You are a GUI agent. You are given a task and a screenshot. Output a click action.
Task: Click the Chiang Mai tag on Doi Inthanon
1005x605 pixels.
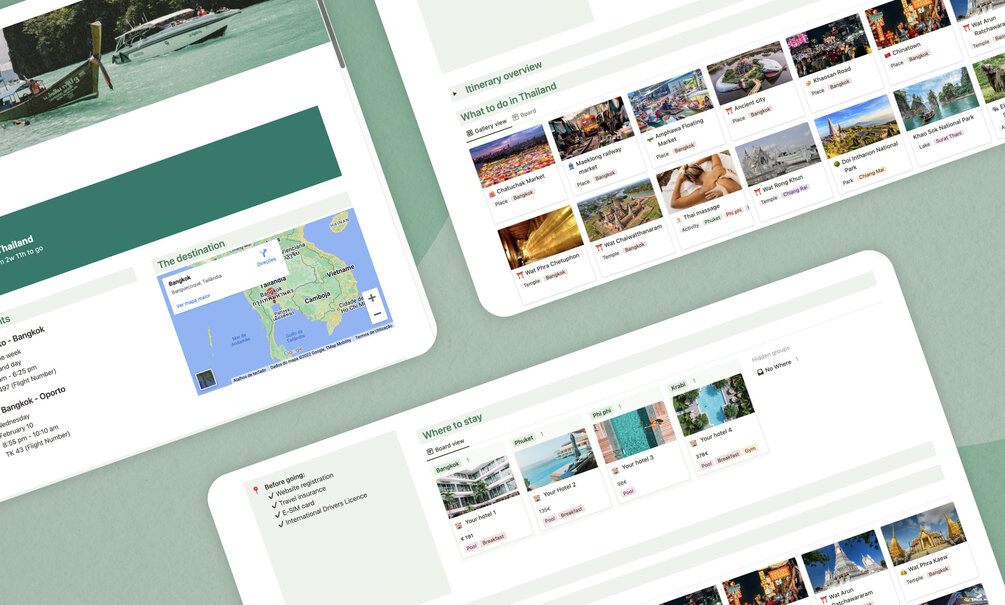point(870,174)
